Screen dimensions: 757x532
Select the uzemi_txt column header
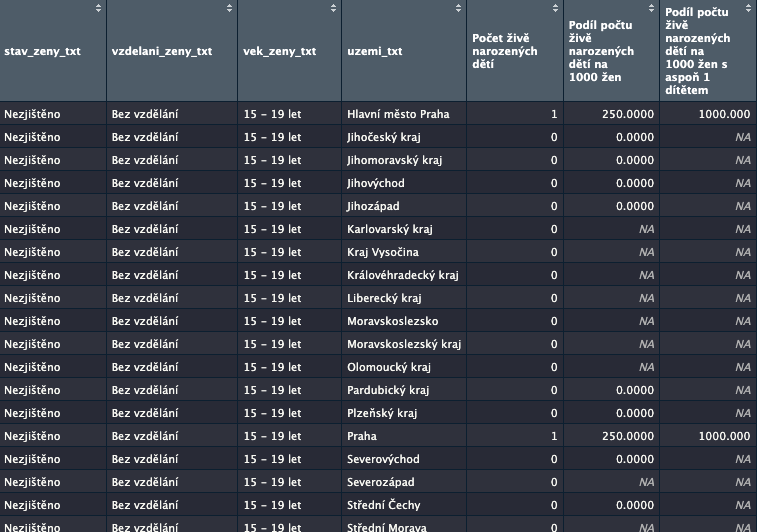pyautogui.click(x=374, y=52)
